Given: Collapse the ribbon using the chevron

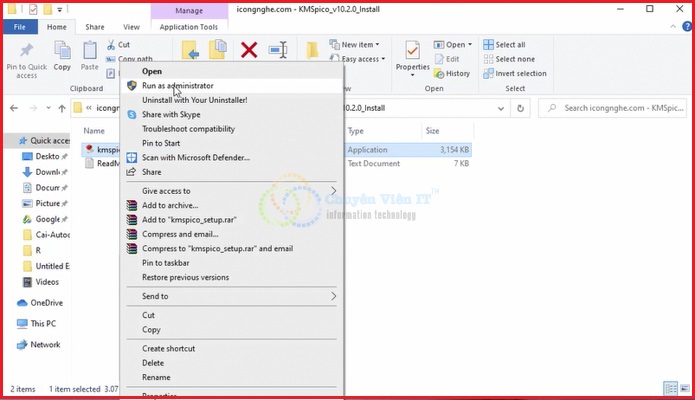Looking at the screenshot, I should (673, 27).
